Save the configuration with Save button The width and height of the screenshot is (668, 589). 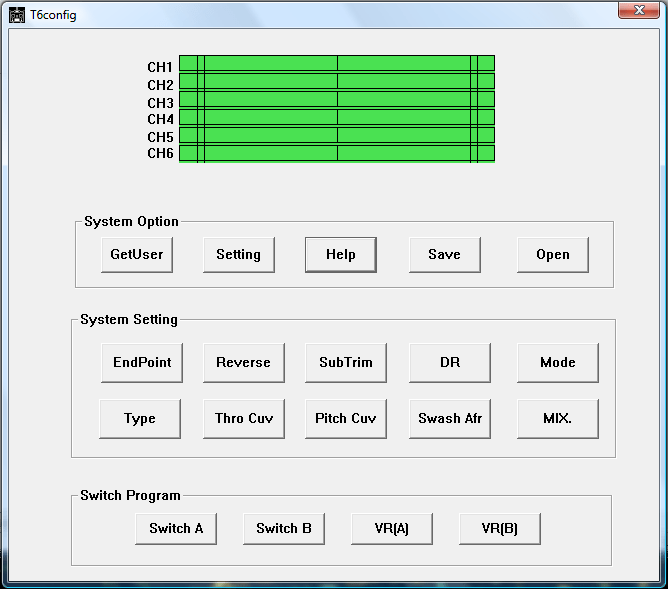coord(445,255)
